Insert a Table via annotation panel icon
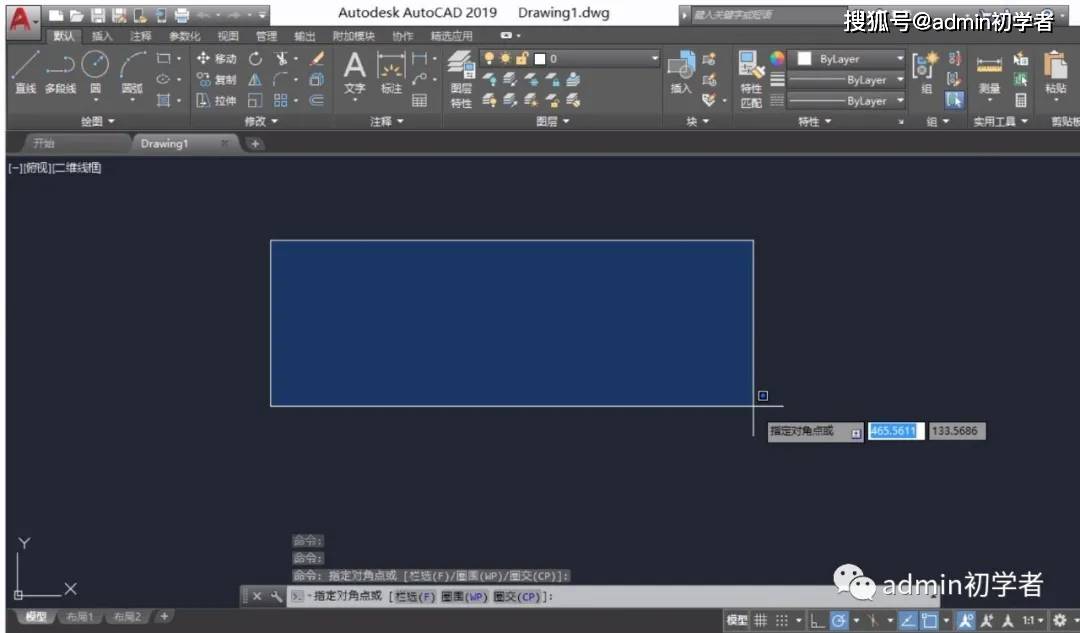Screen dimensions: 1080x633 419,101
